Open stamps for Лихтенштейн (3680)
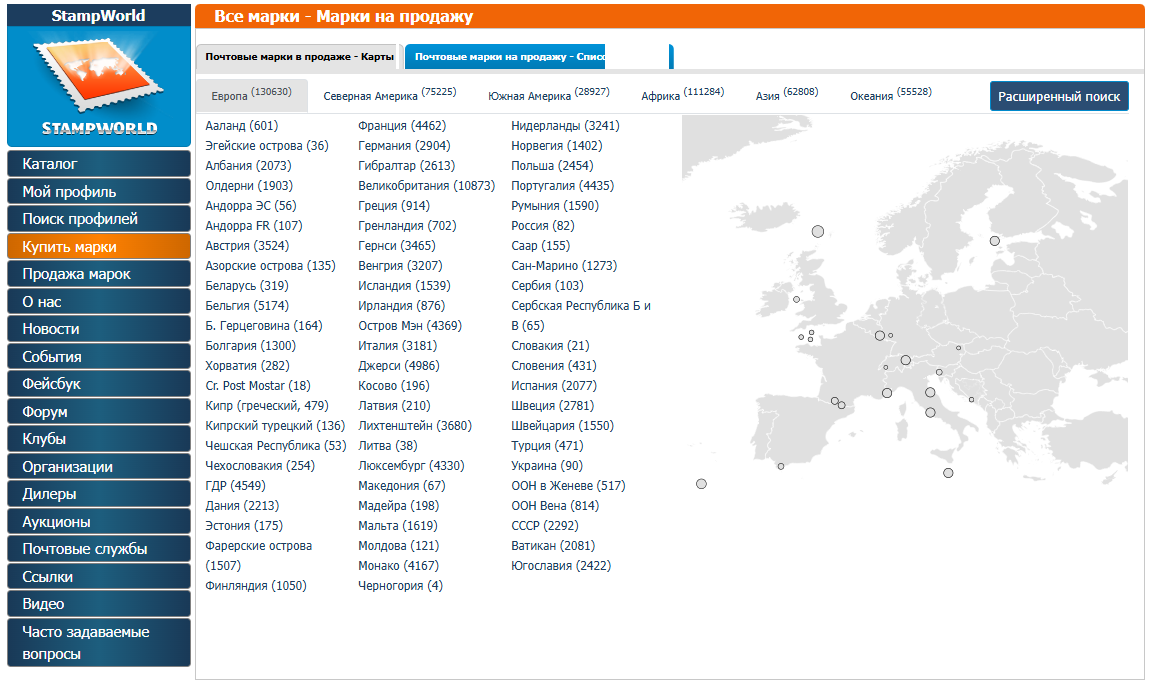The width and height of the screenshot is (1158, 681). pyautogui.click(x=415, y=426)
